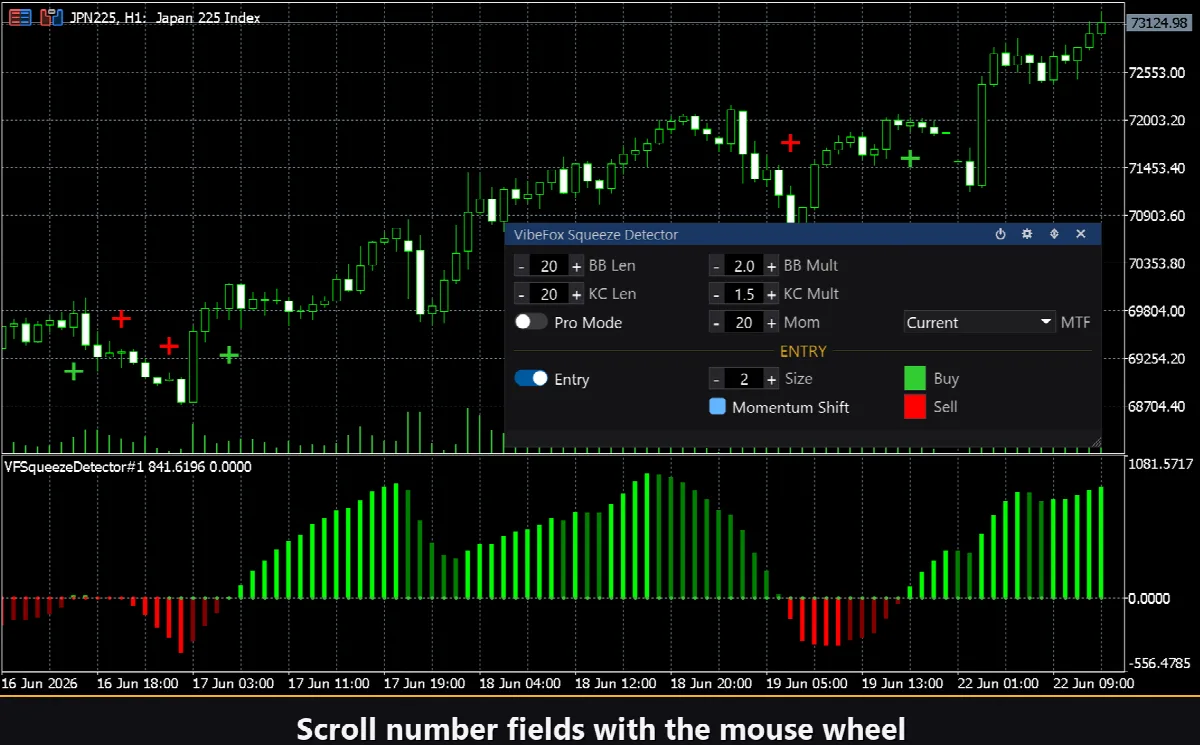Decrease Mom value with minus button

pos(716,322)
